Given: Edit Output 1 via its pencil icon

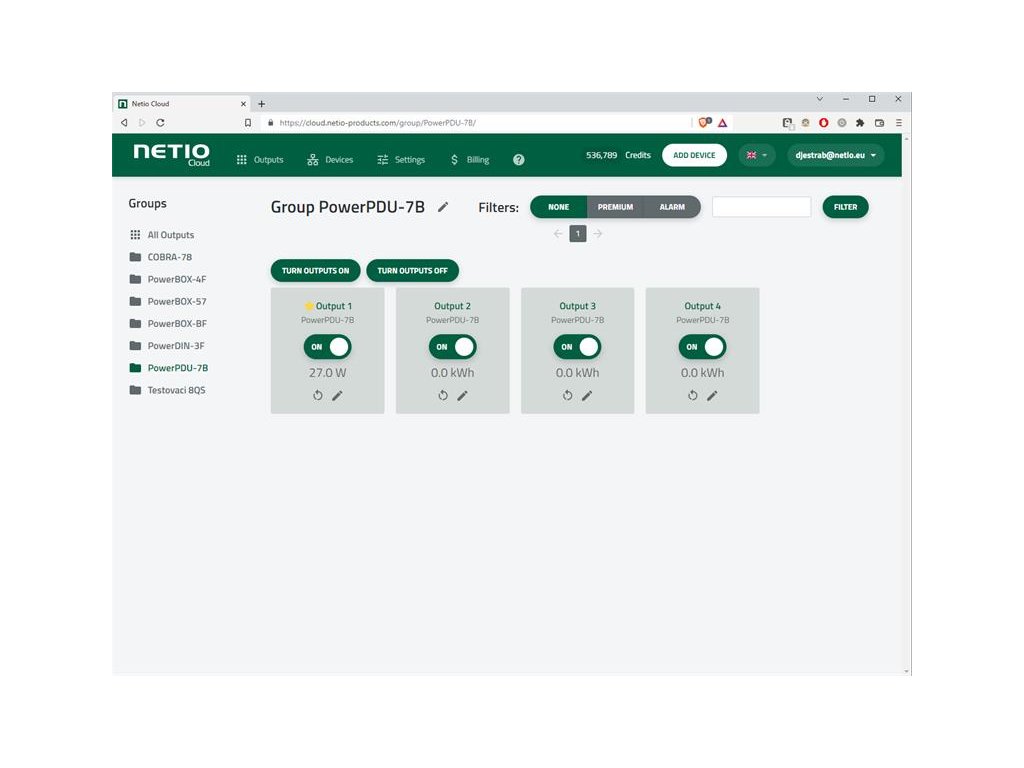Looking at the screenshot, I should [337, 395].
